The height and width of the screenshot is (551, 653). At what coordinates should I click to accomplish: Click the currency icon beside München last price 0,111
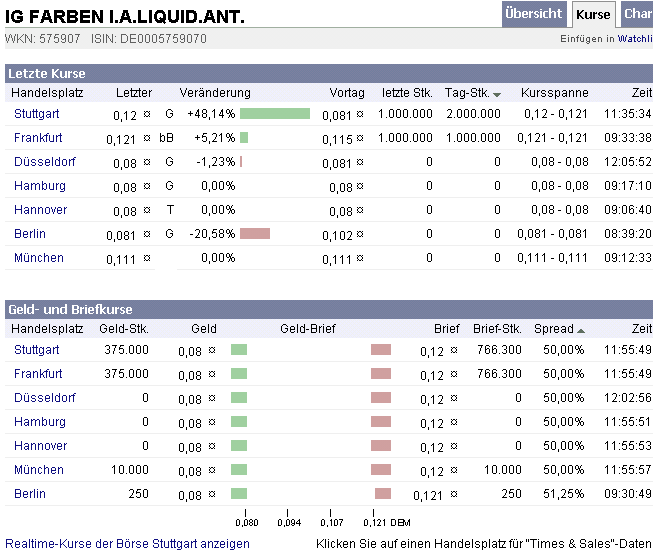coord(147,258)
